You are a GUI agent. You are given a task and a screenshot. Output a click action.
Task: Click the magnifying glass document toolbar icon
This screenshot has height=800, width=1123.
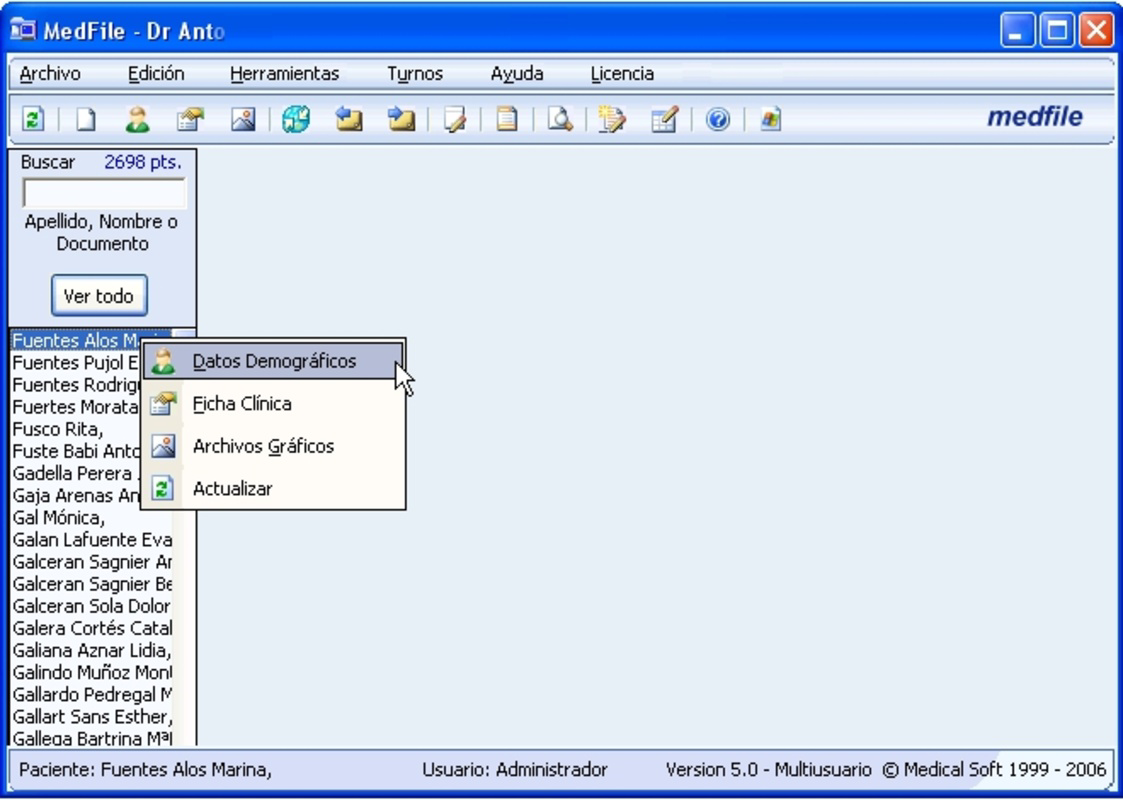click(x=560, y=119)
